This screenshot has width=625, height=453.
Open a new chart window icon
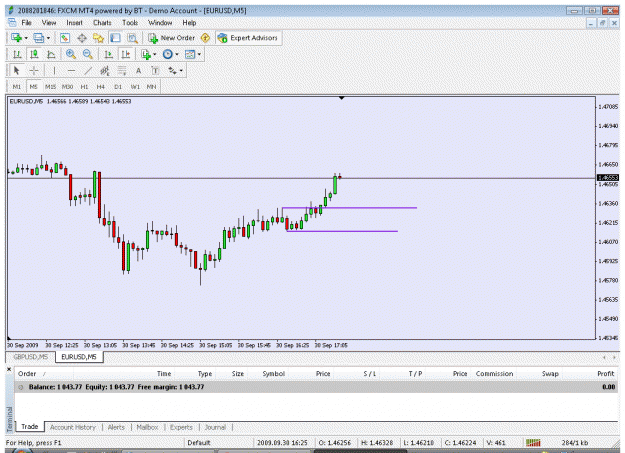tap(16, 38)
